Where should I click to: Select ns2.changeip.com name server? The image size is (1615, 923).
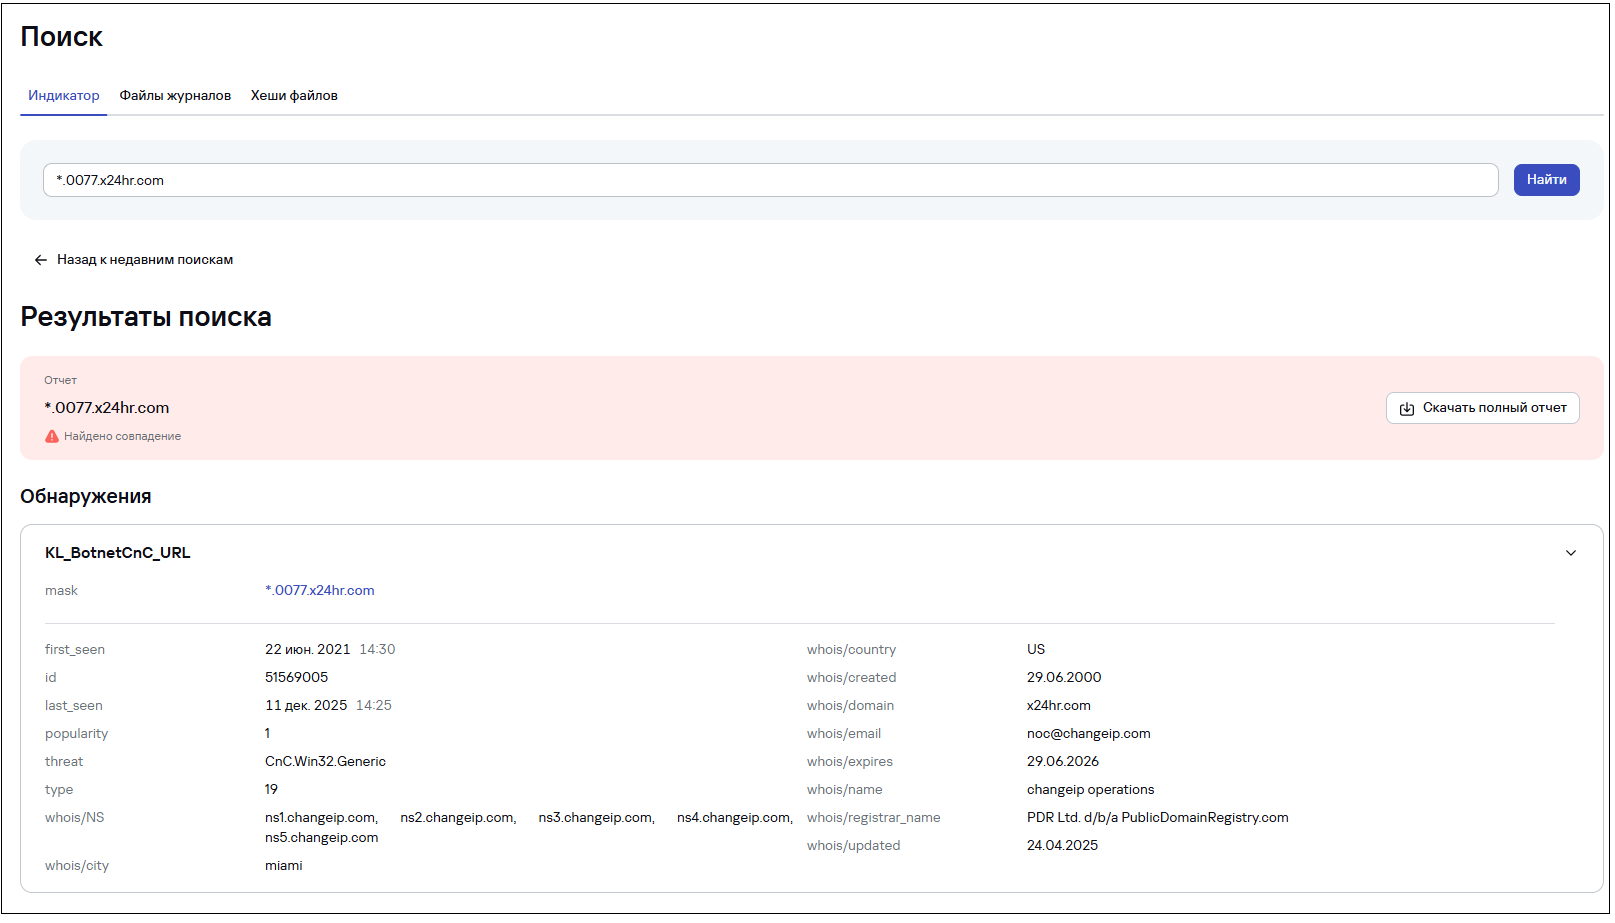(x=458, y=818)
